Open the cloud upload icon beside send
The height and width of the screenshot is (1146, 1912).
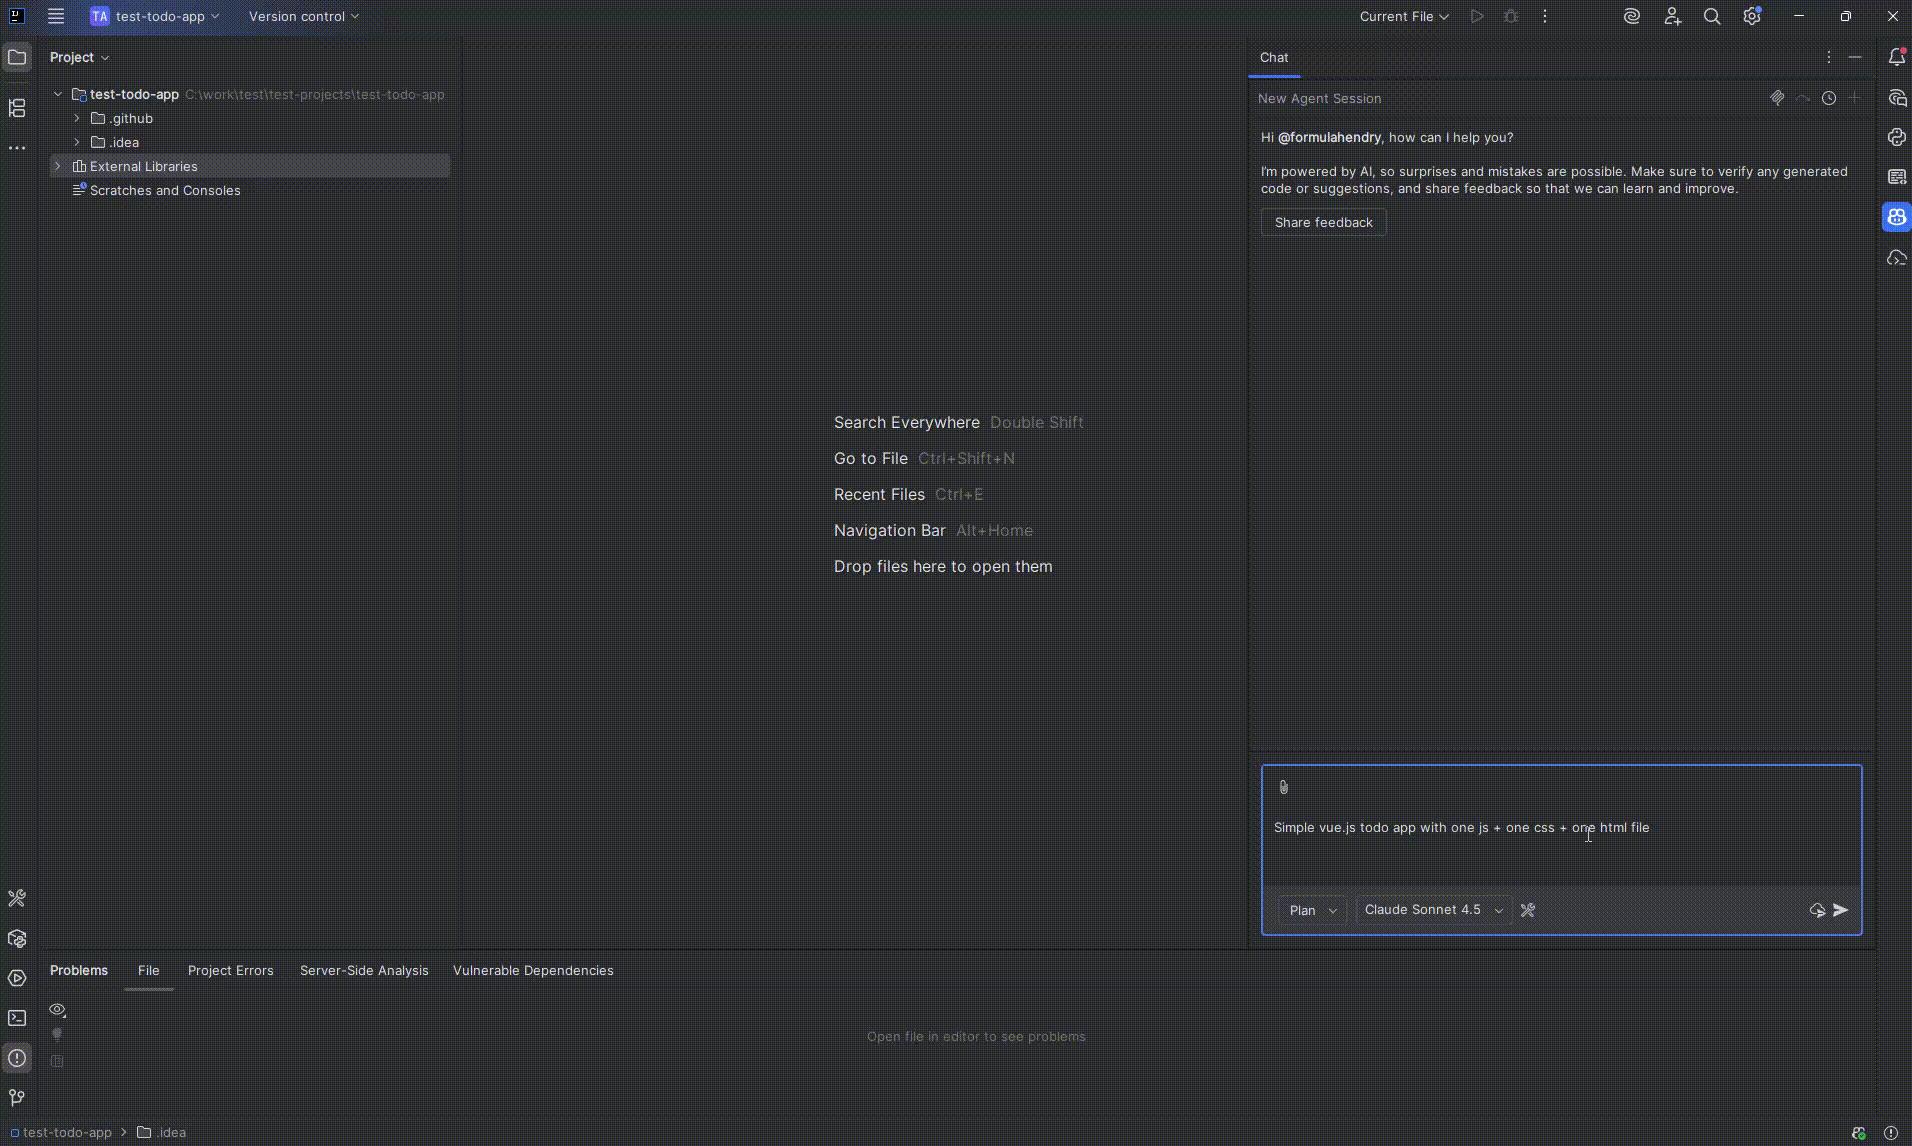click(x=1817, y=910)
